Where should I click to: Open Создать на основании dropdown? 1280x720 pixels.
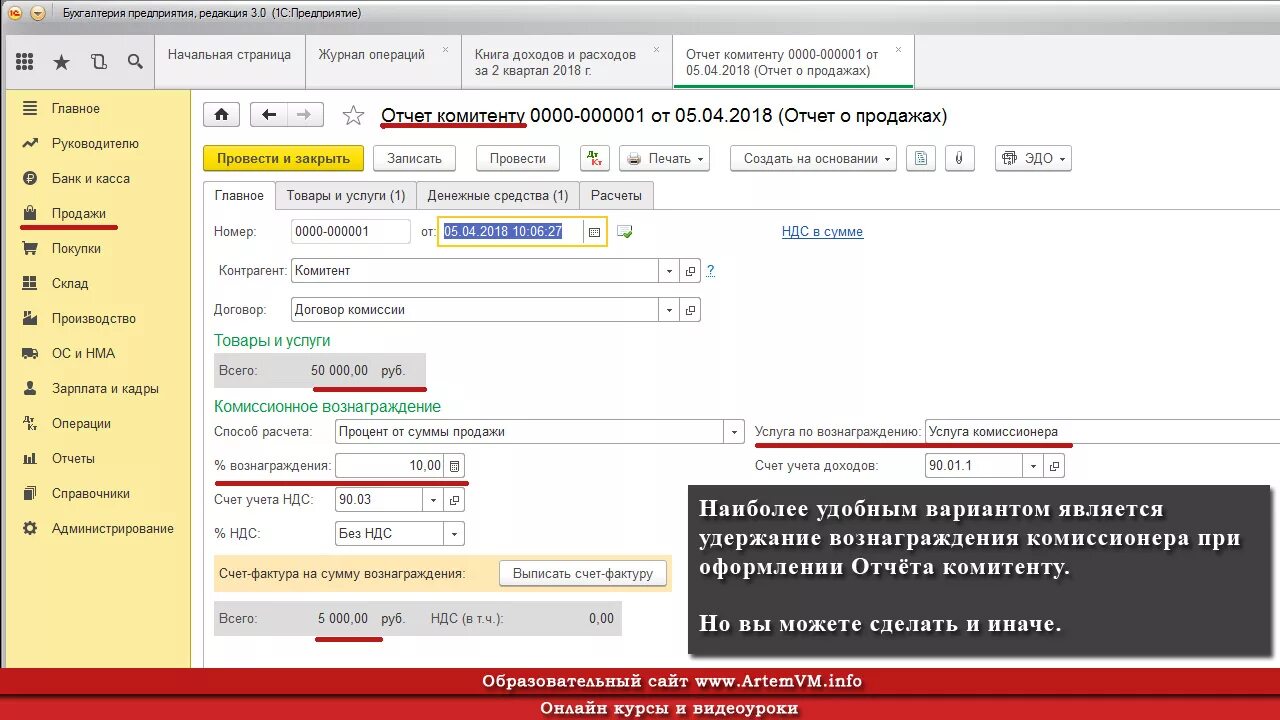point(813,158)
